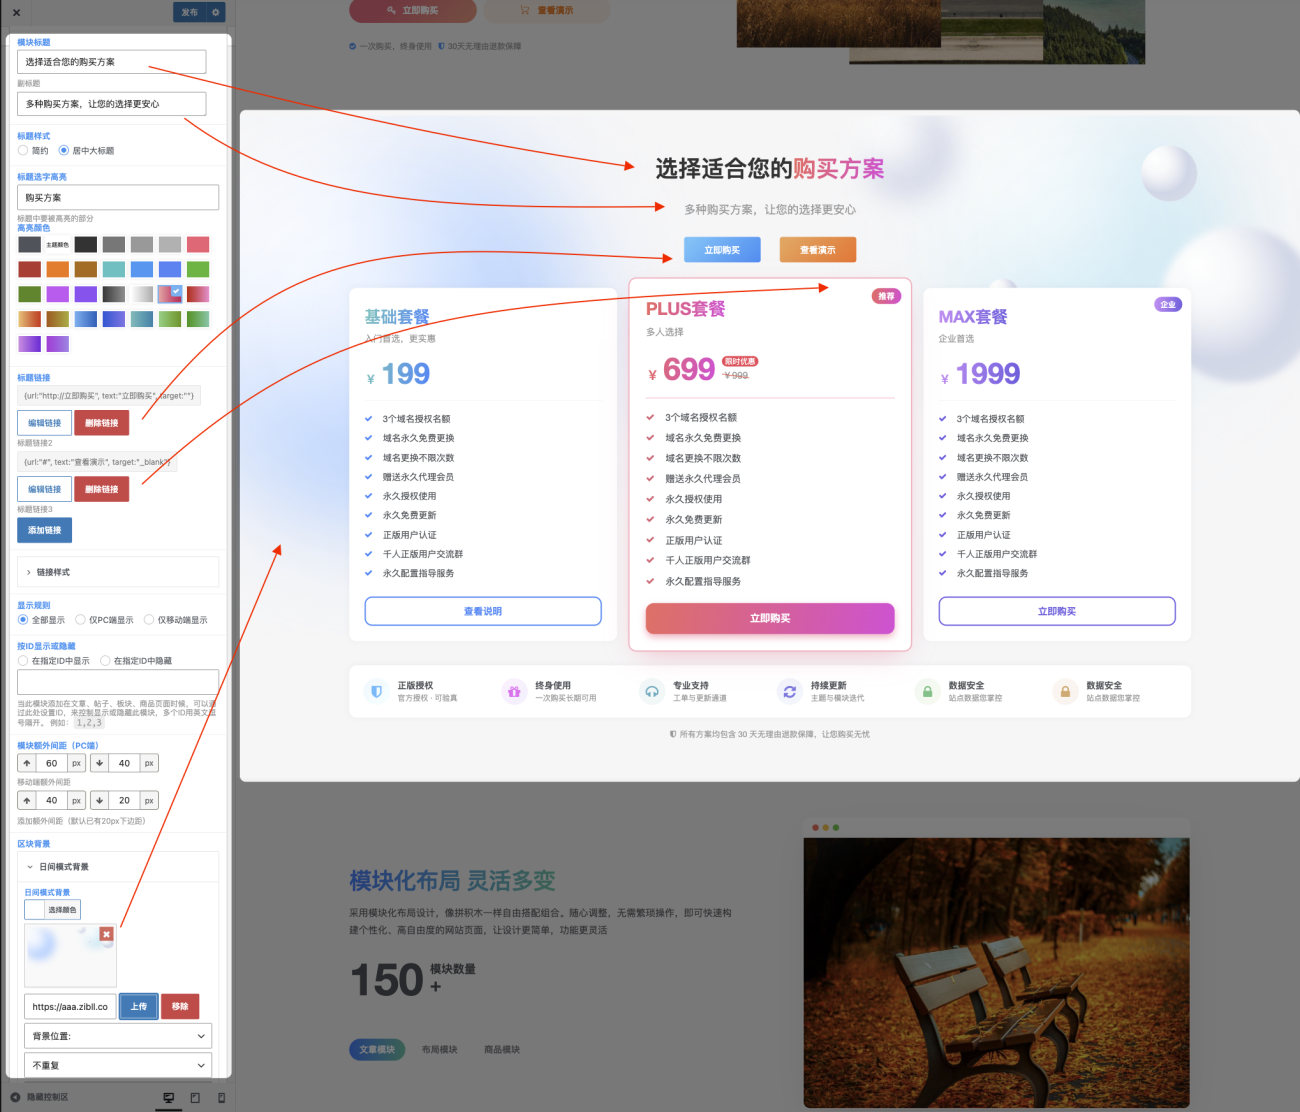The image size is (1300, 1112).
Task: Click orange lock icon in last 数据安全 item
Action: pos(1065,691)
